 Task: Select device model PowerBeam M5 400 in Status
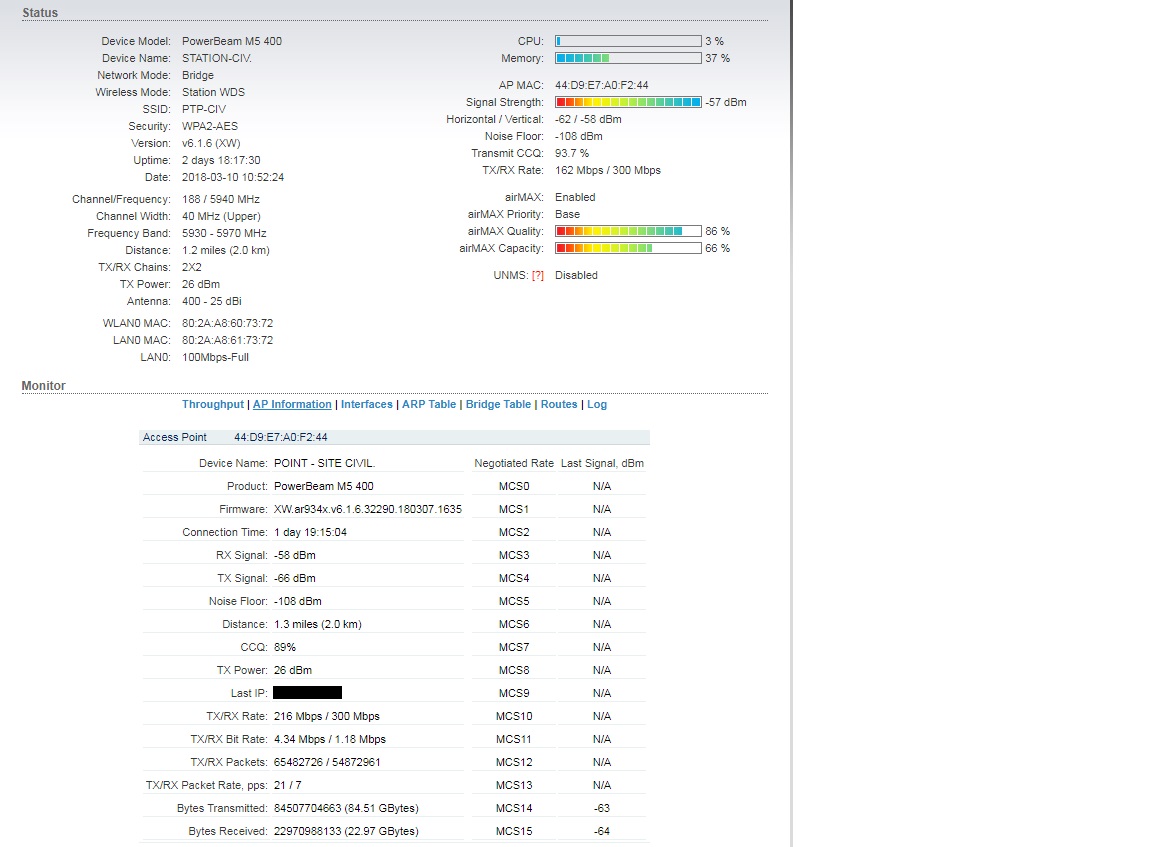coord(232,41)
